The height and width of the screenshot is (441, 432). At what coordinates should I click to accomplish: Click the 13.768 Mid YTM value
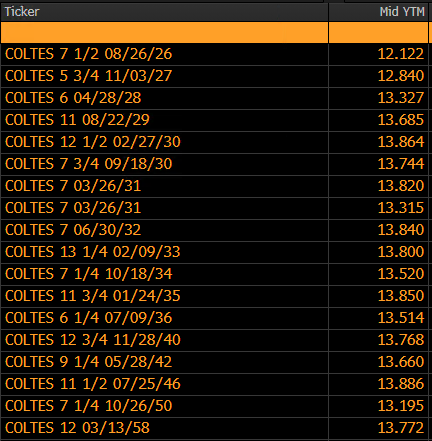(x=401, y=340)
